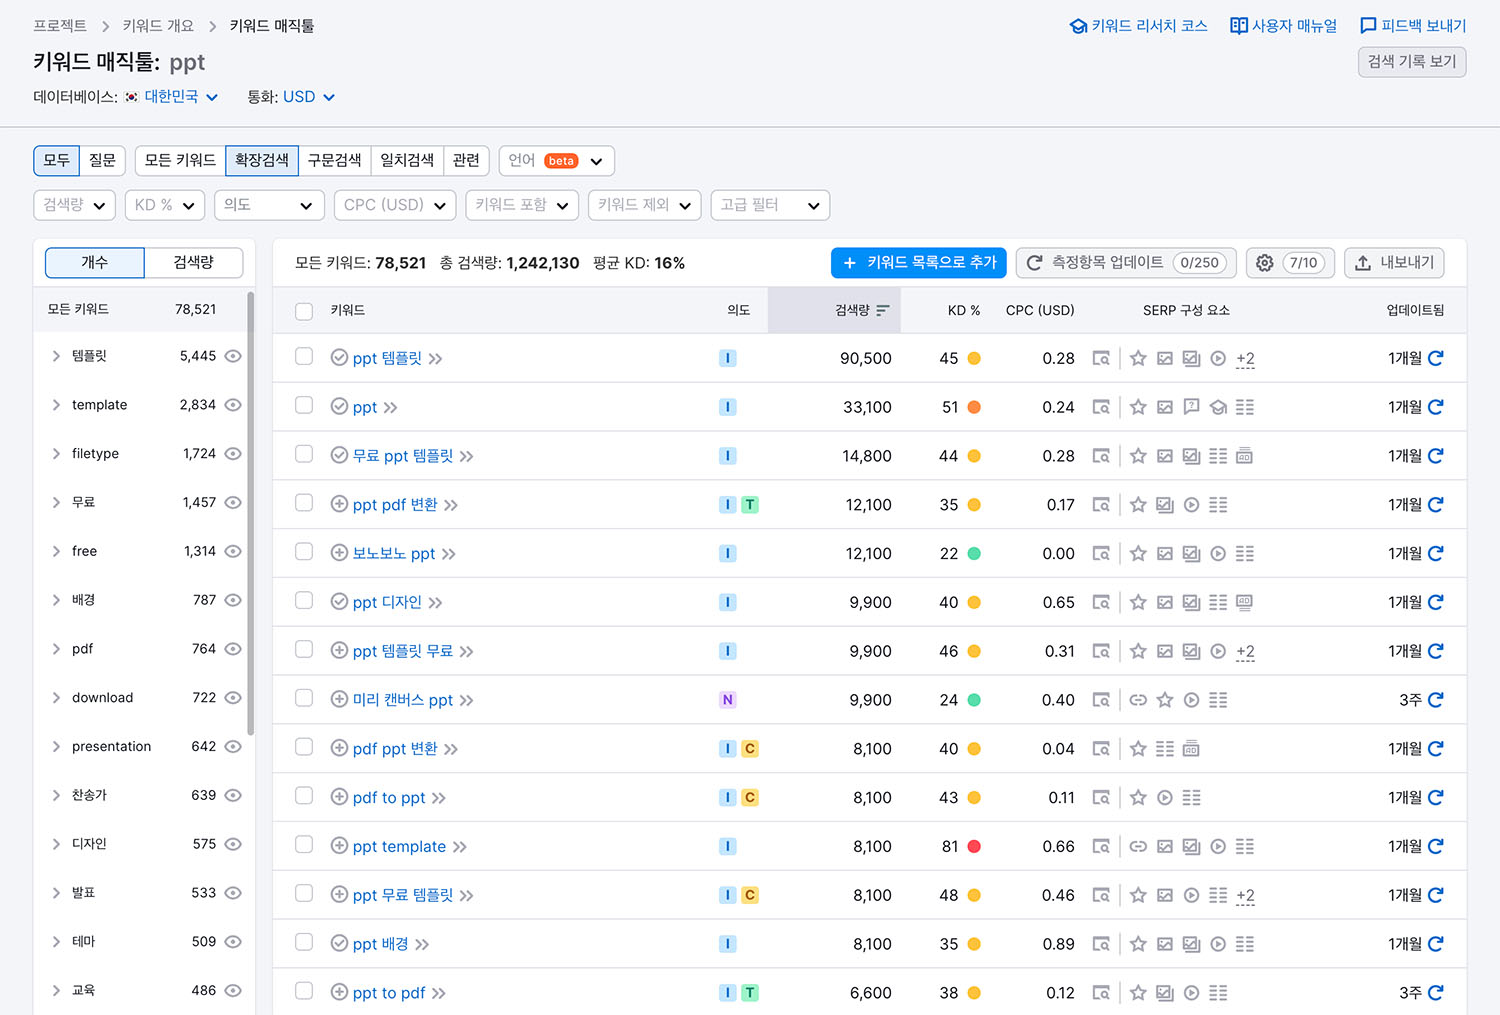Click 측정항목 업데이트 button

pos(1127,262)
